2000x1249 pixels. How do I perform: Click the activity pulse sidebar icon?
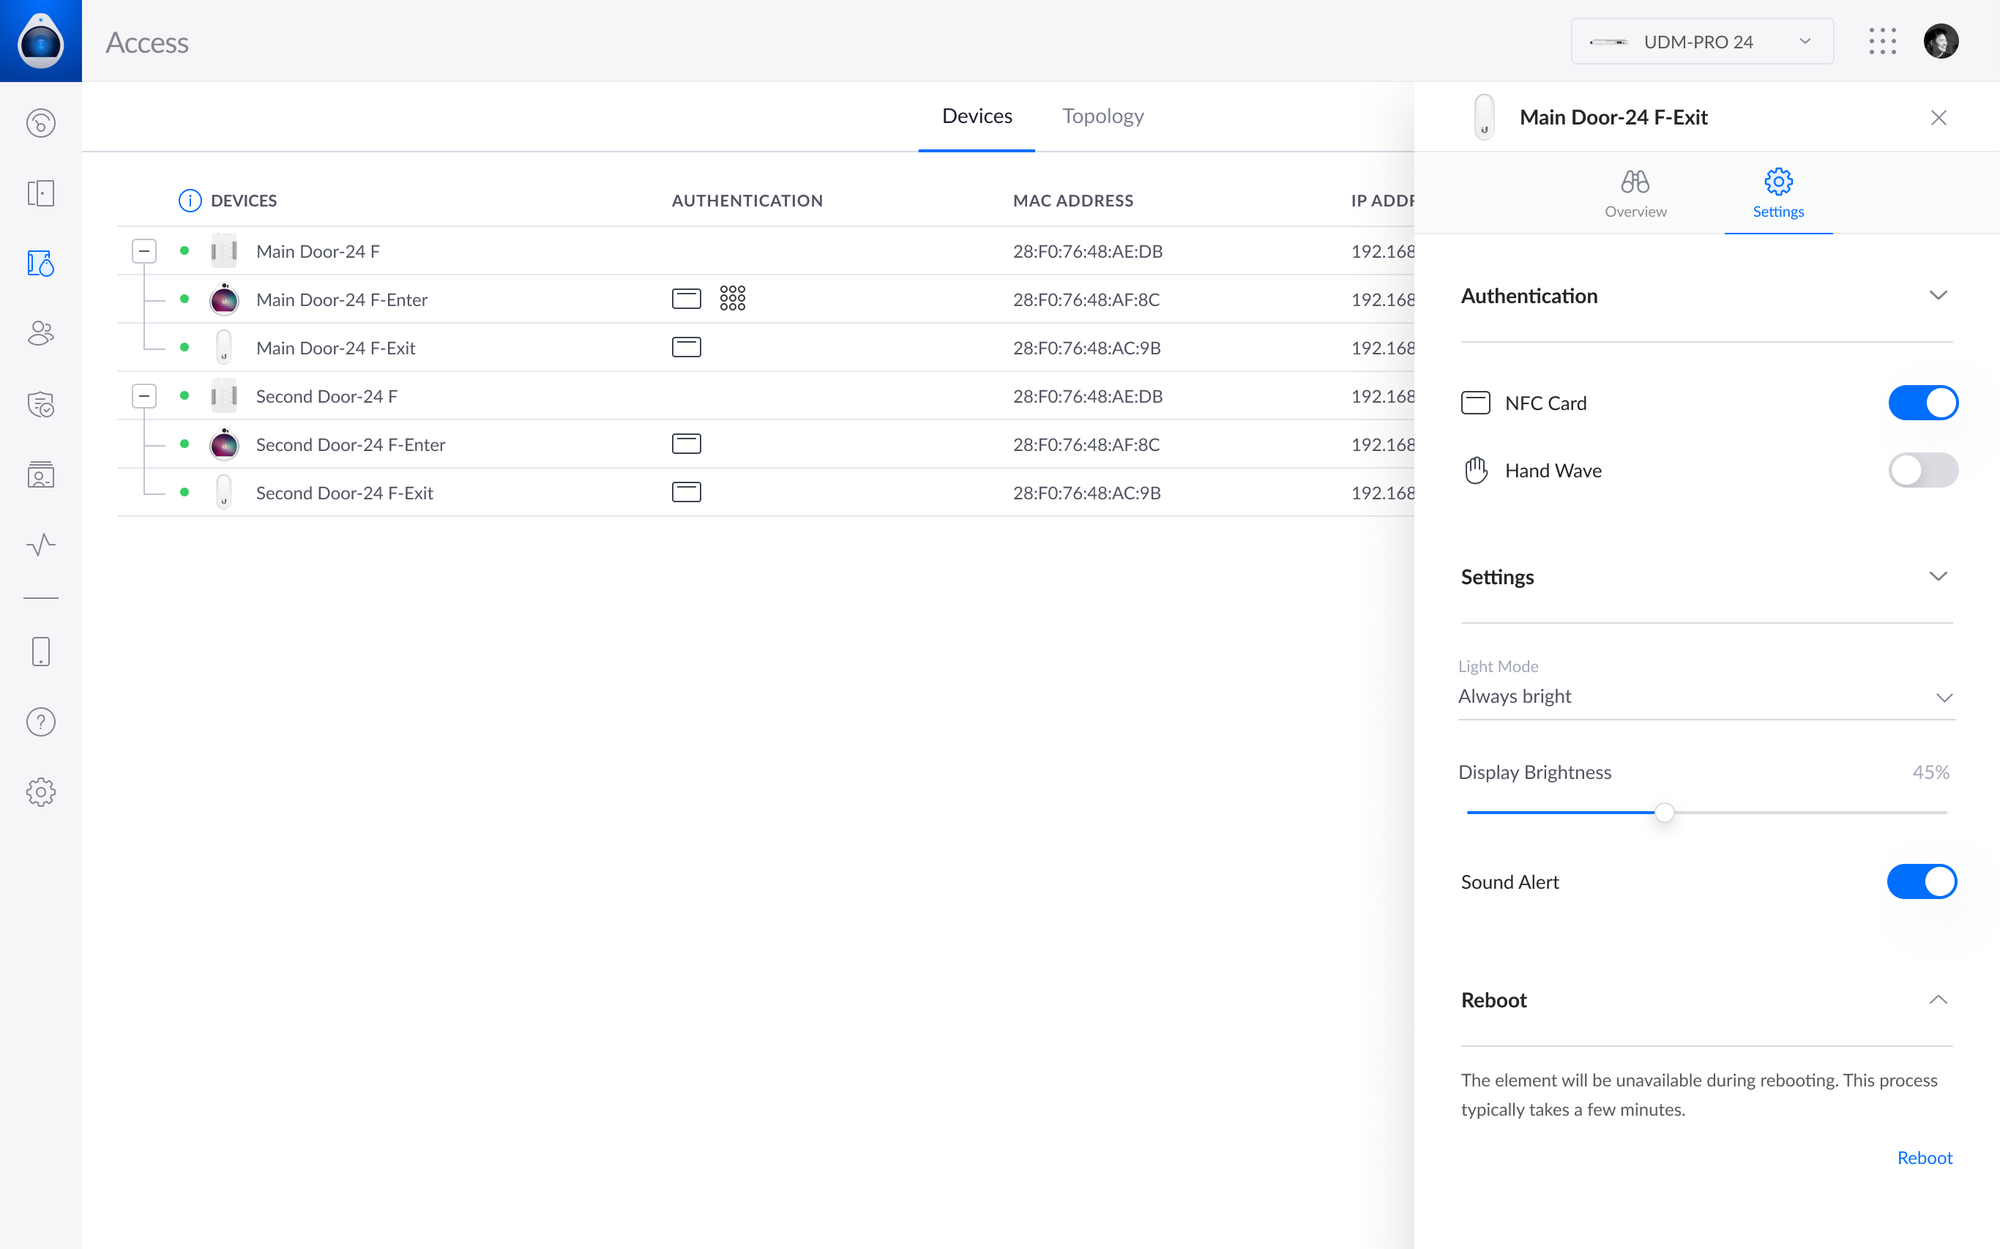[41, 545]
